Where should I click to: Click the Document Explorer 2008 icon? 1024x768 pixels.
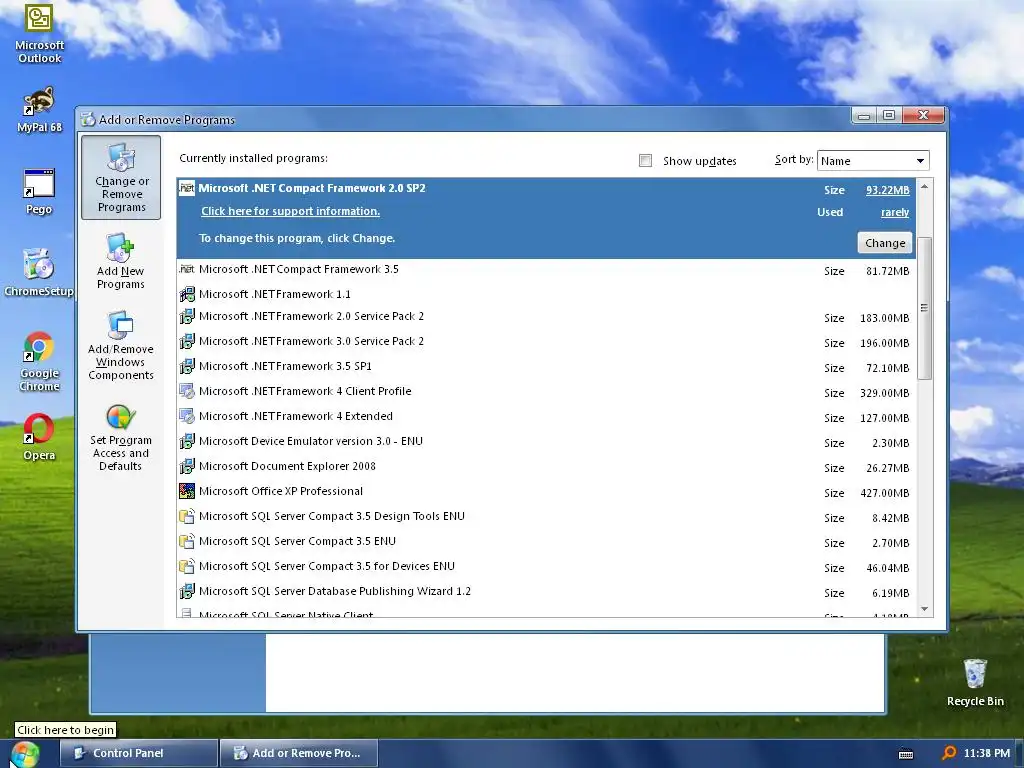[x=187, y=466]
